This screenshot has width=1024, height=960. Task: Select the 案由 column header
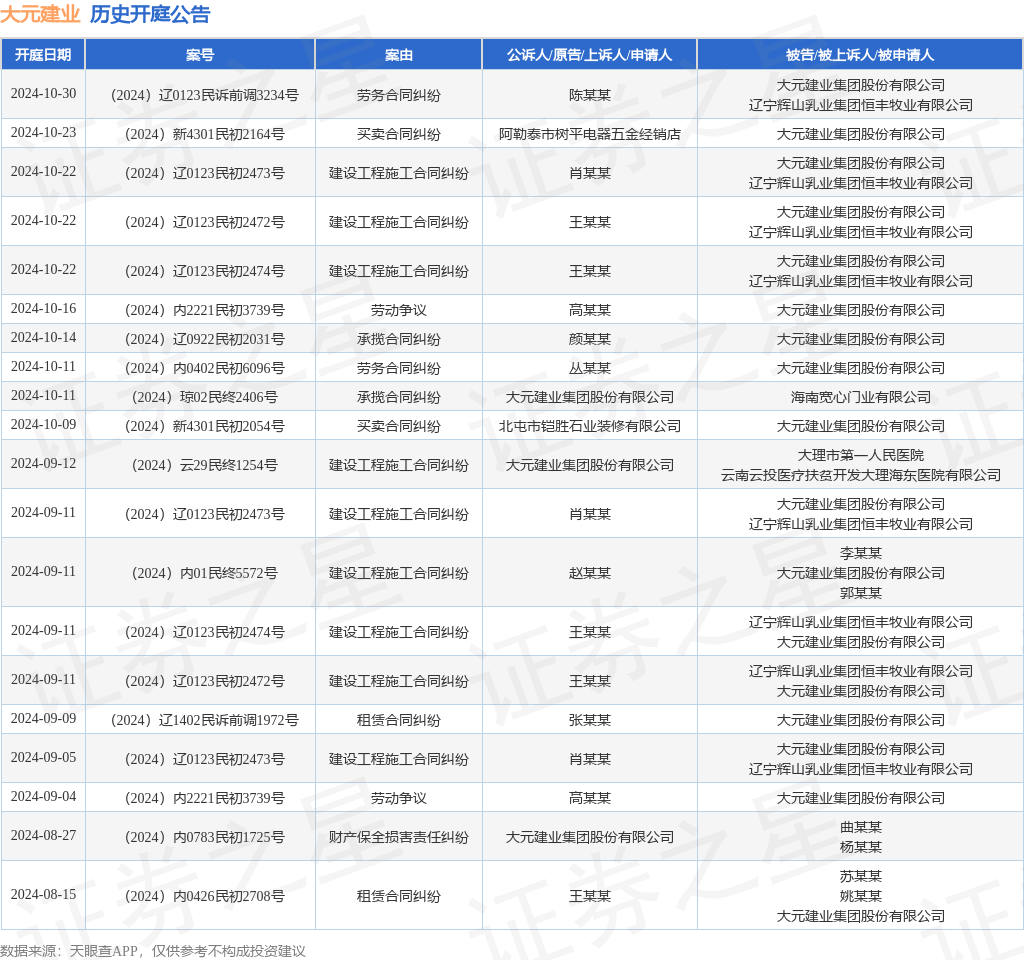coord(398,55)
